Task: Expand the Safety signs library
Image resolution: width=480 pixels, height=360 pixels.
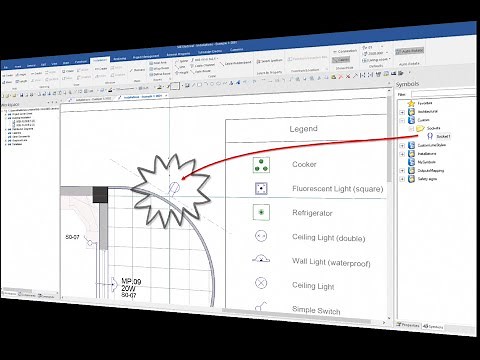Action: [x=402, y=179]
